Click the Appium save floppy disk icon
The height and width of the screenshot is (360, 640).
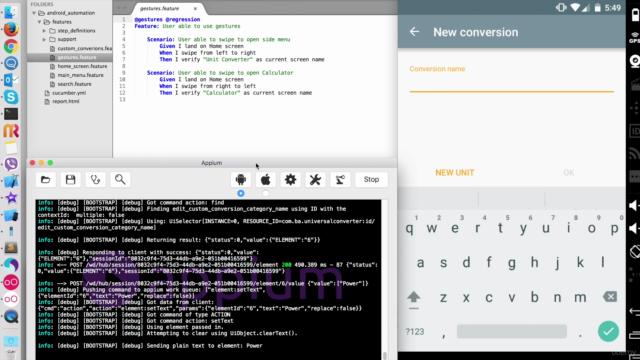pos(71,180)
